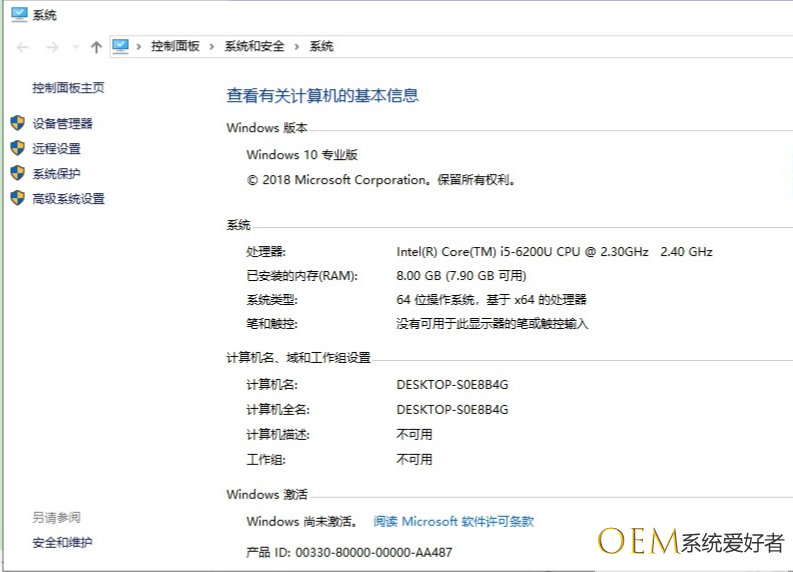
Task: Click the forward arrow navigation button
Action: point(51,47)
